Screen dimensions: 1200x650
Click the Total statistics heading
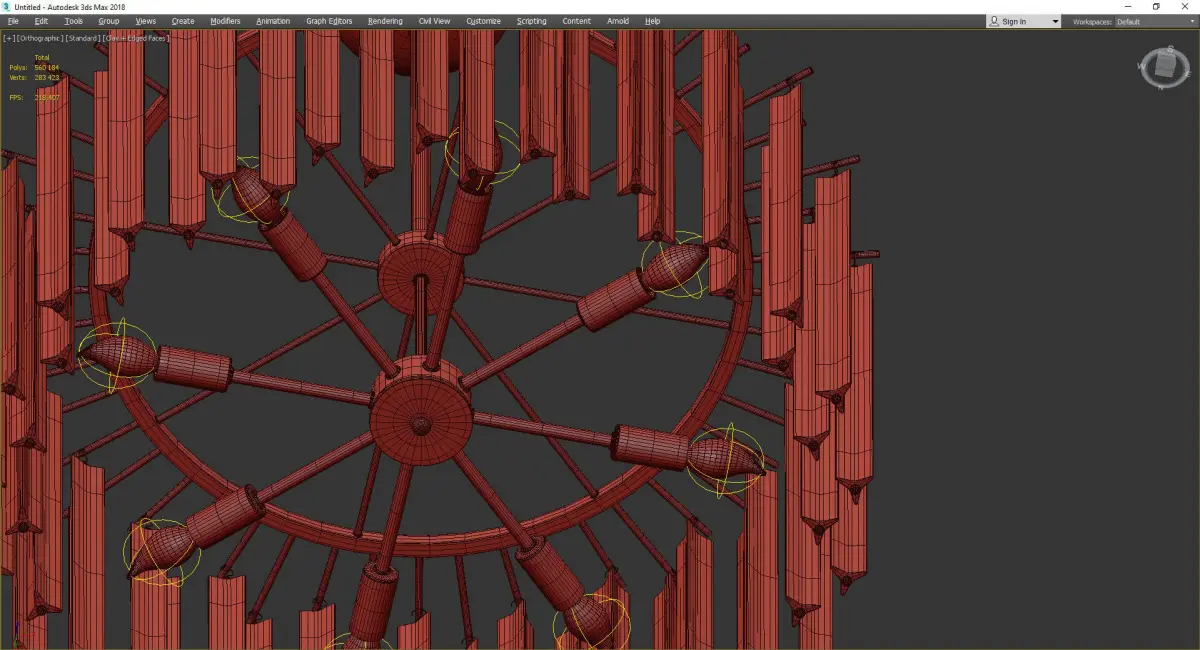[42, 58]
